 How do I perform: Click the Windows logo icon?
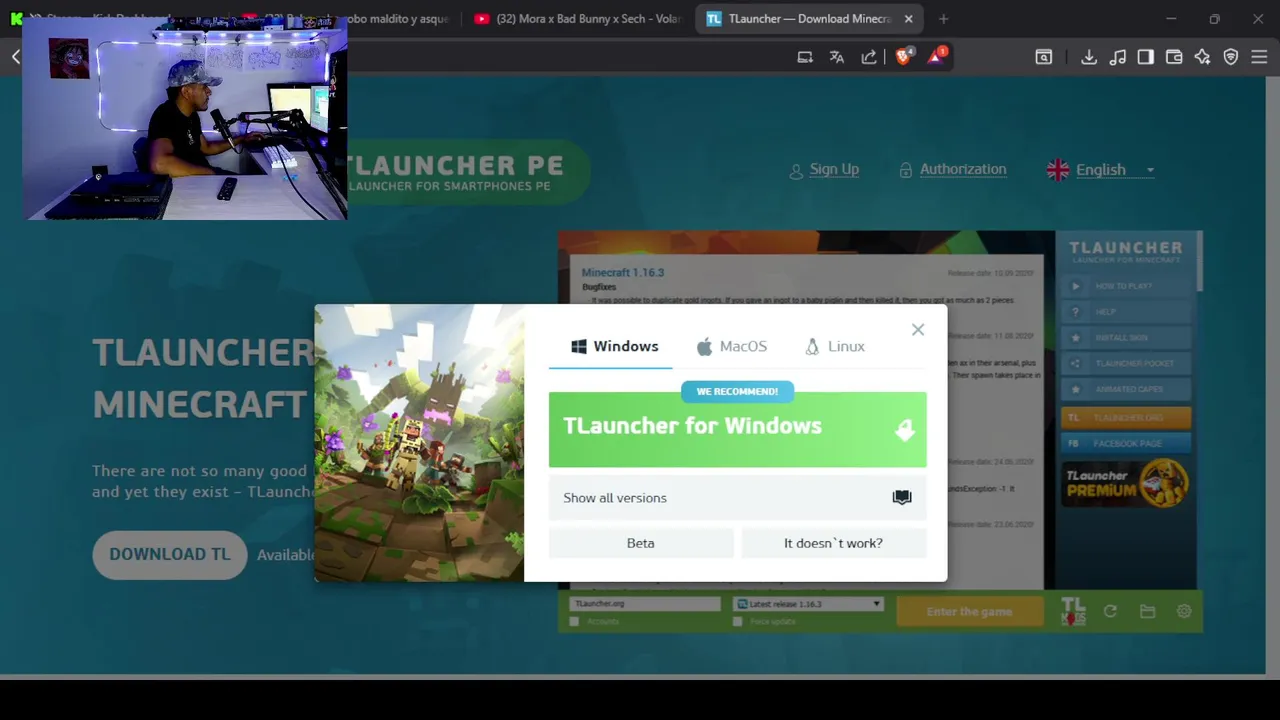[x=578, y=346]
